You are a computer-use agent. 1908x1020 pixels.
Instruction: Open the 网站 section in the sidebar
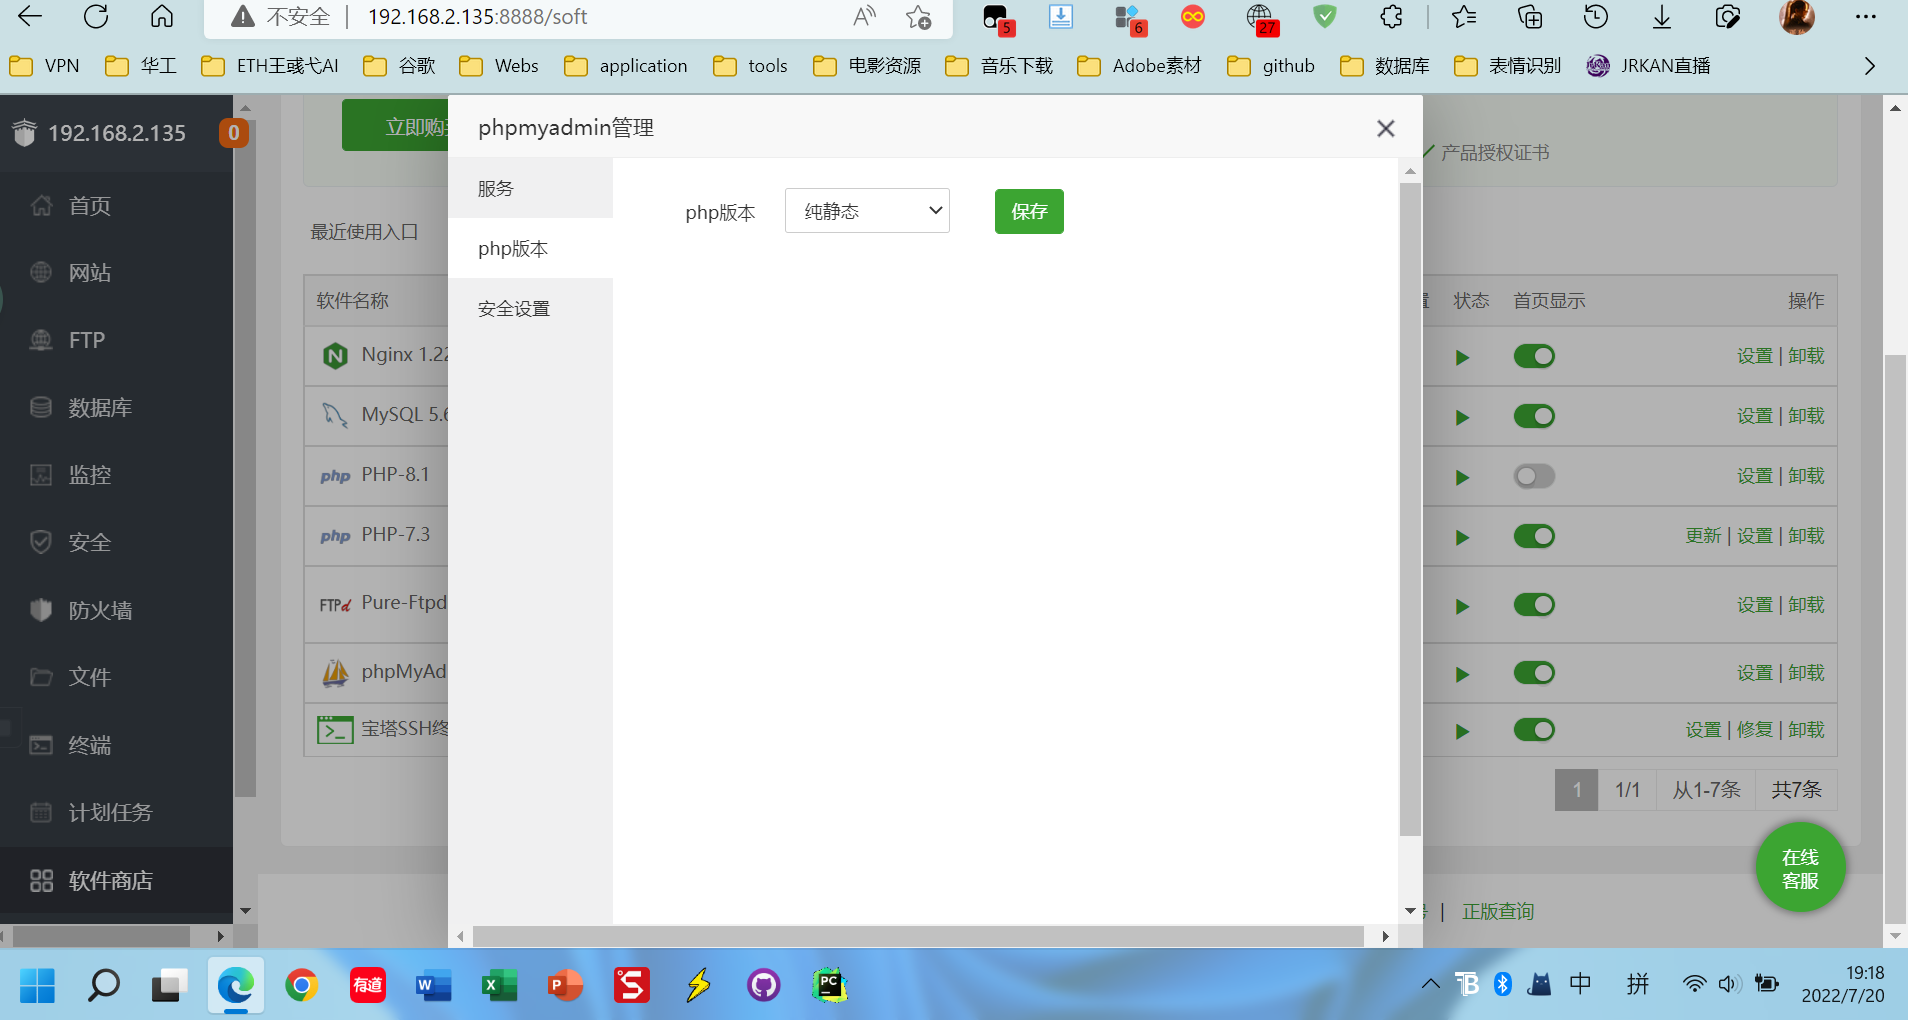[x=88, y=272]
